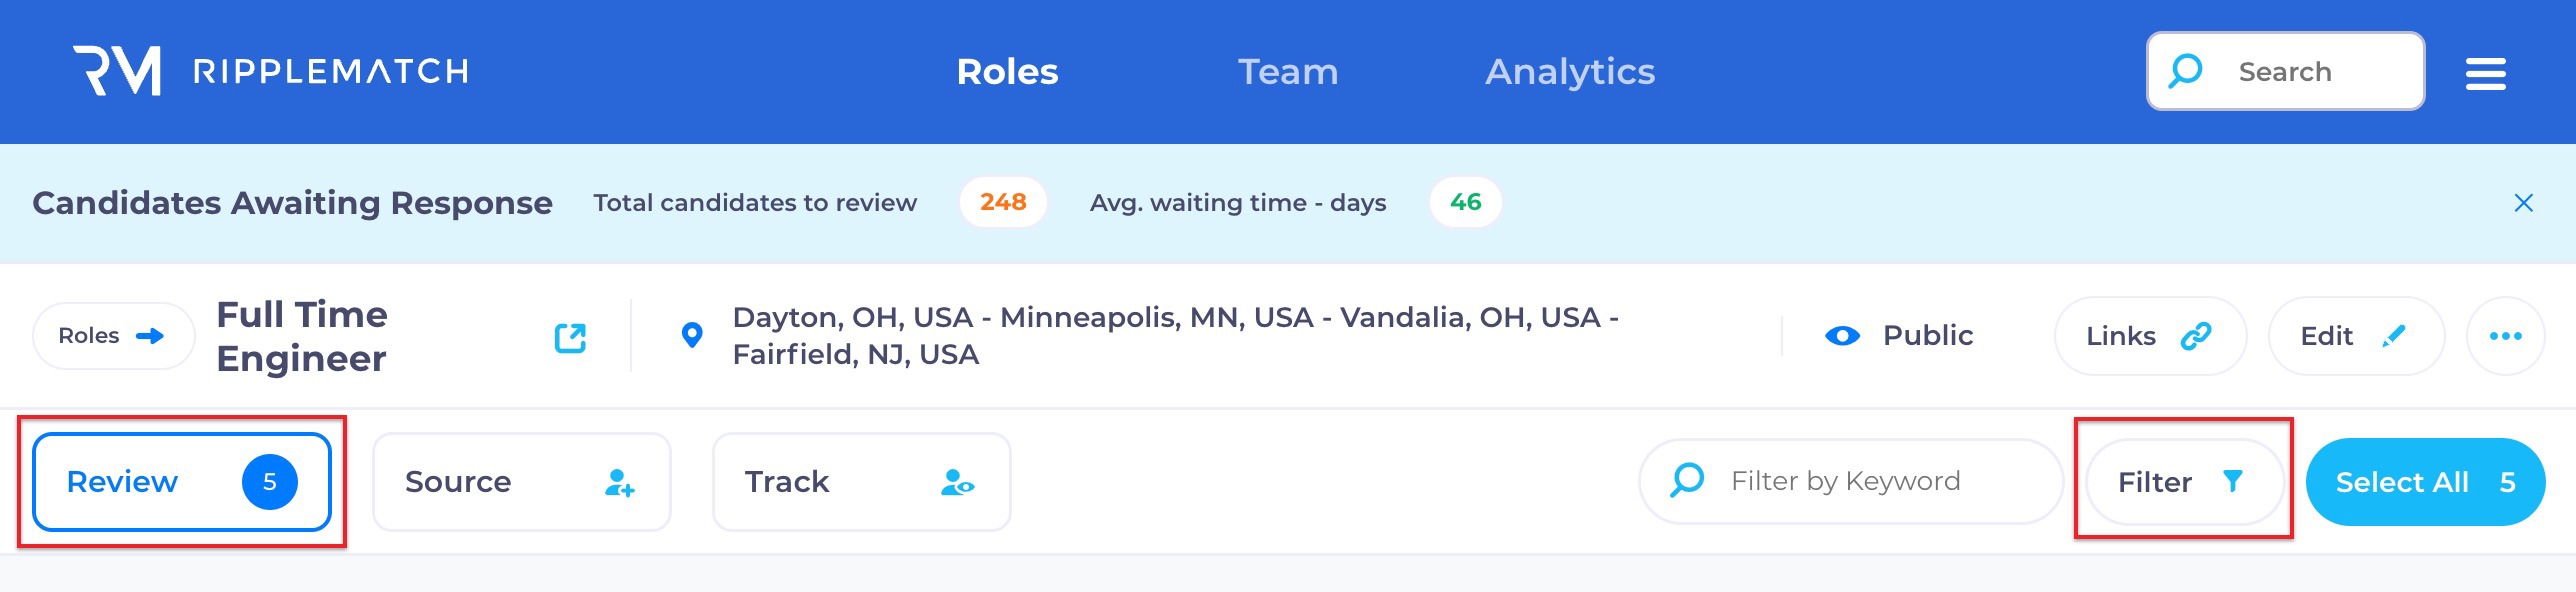The image size is (2576, 592).
Task: Select the Review tab
Action: pos(182,482)
